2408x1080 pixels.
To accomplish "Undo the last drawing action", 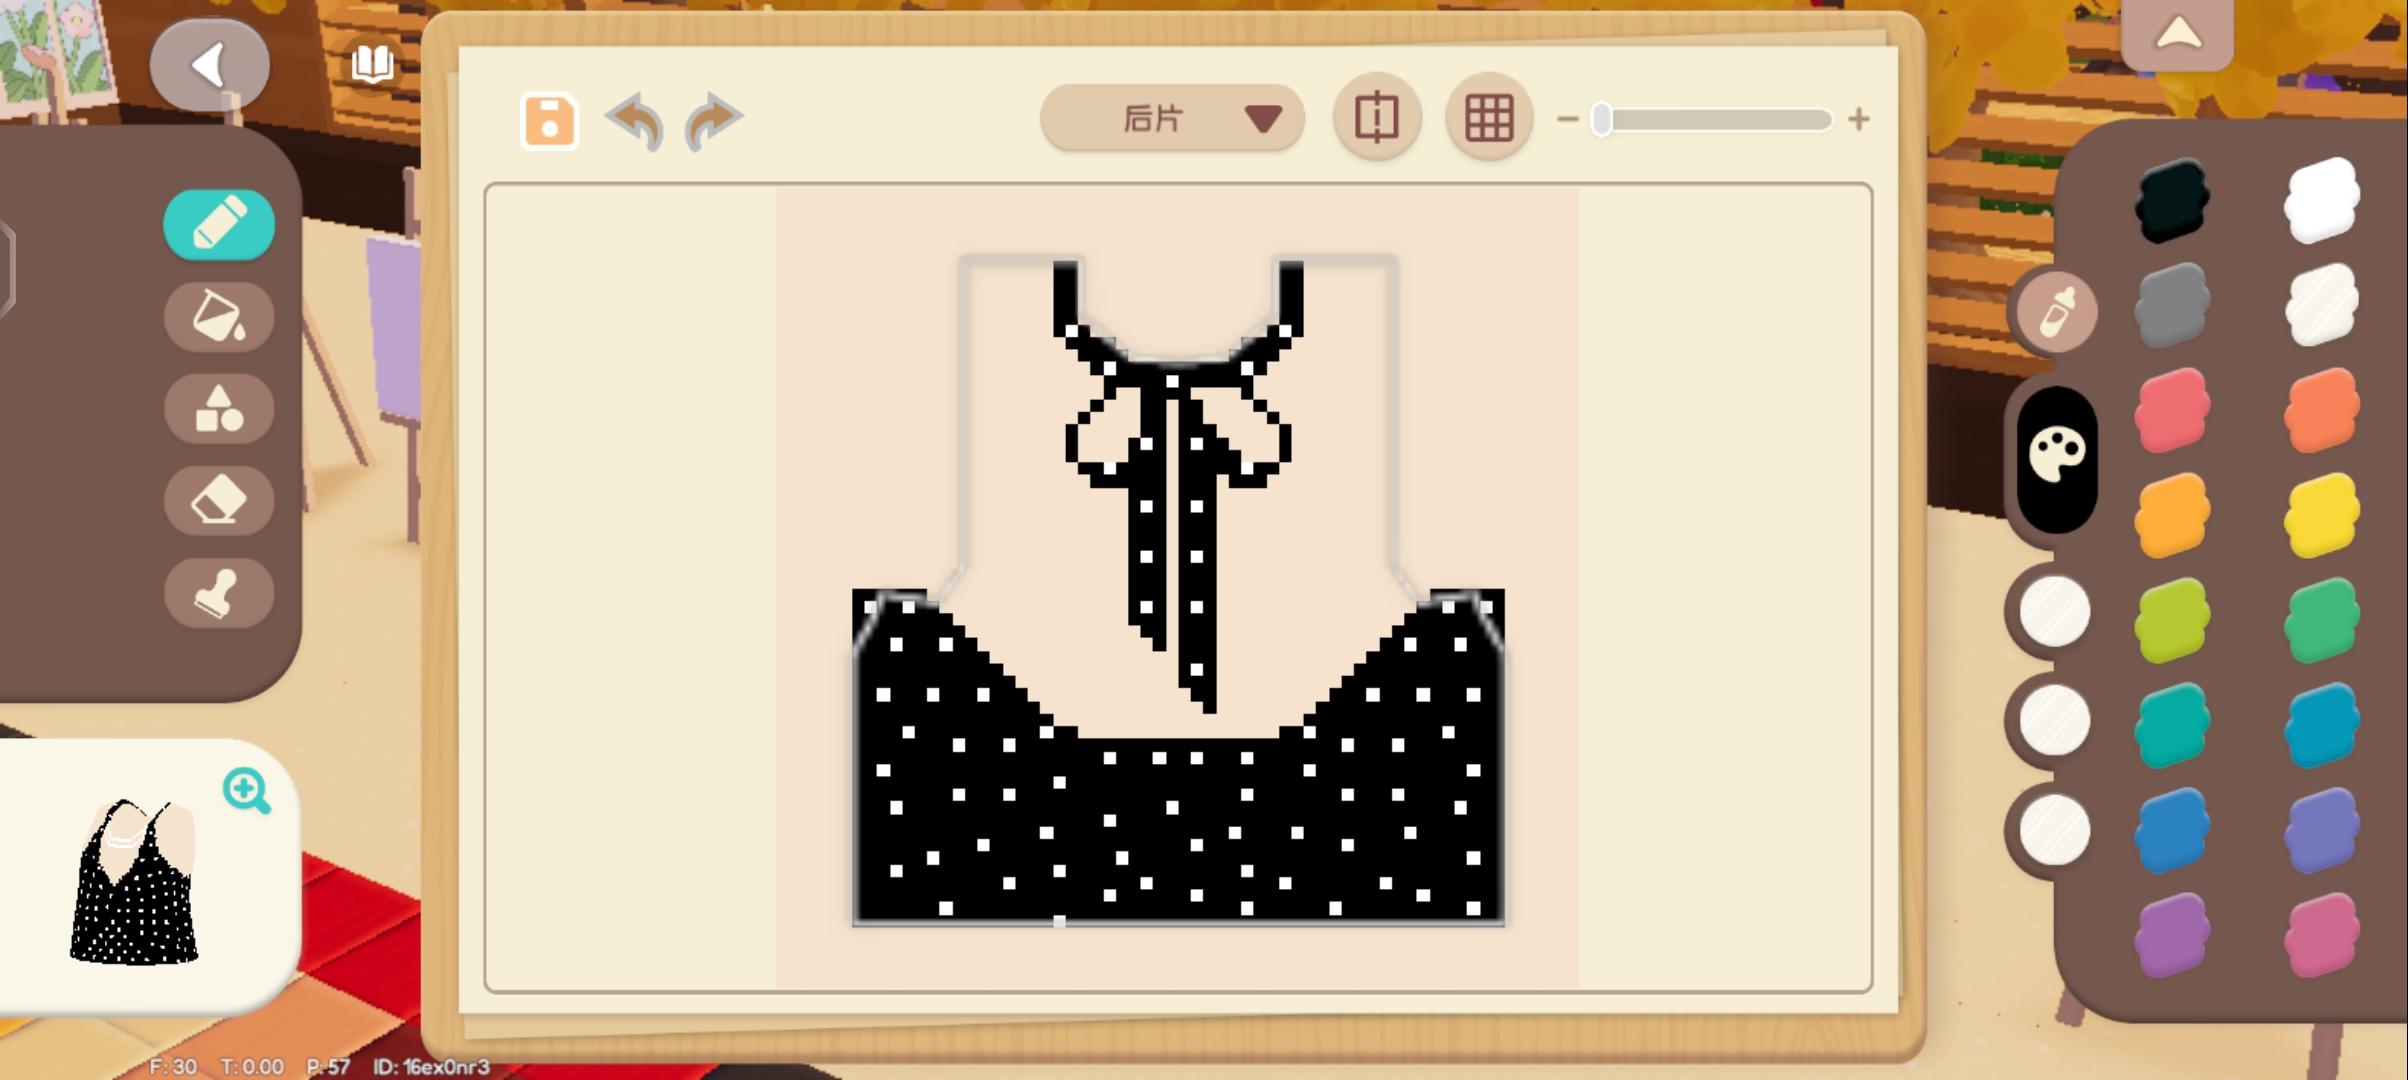I will pyautogui.click(x=636, y=121).
